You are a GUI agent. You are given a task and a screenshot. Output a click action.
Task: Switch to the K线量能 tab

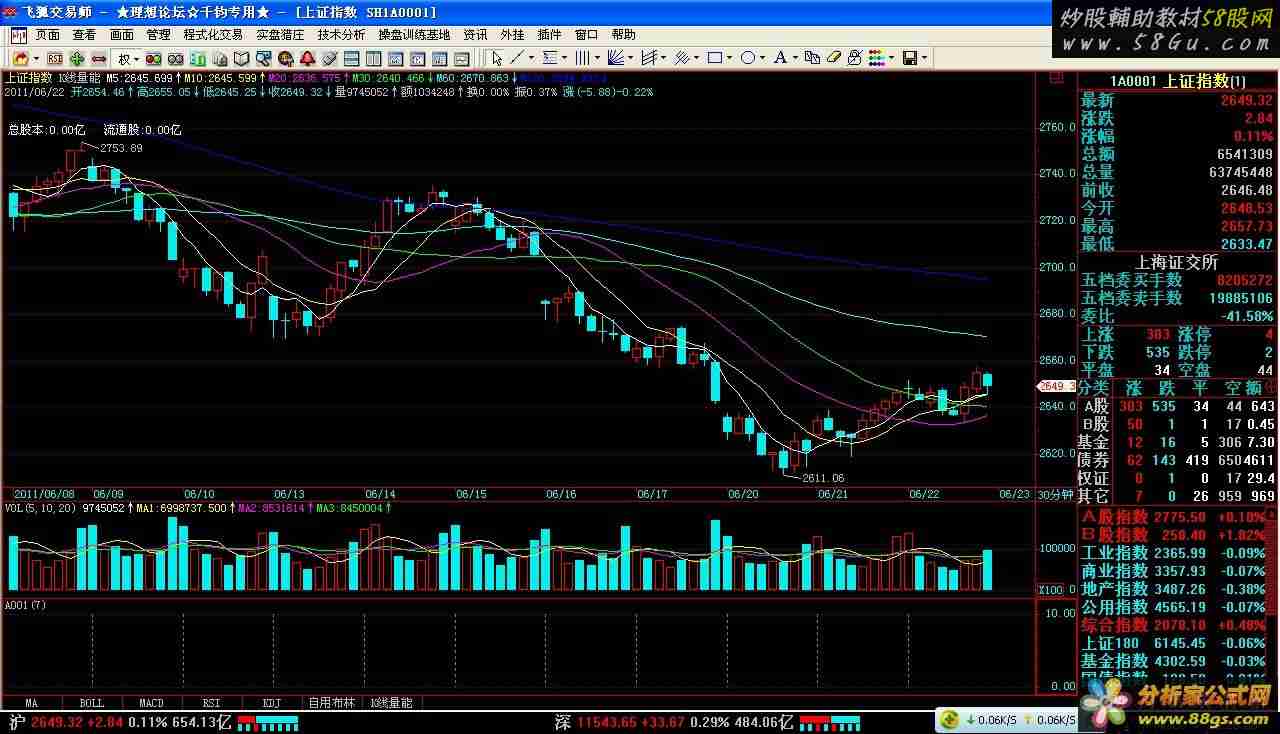[391, 703]
